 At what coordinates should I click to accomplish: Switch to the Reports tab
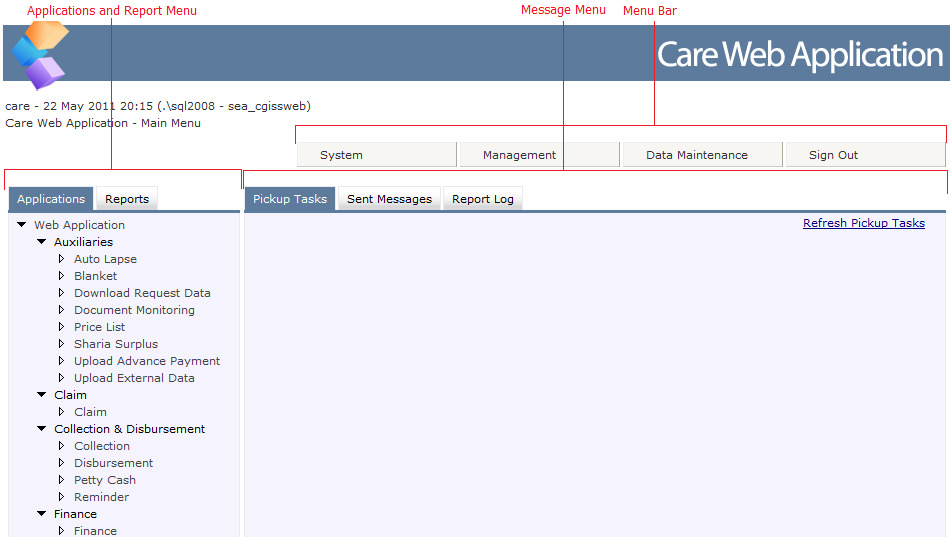[127, 199]
